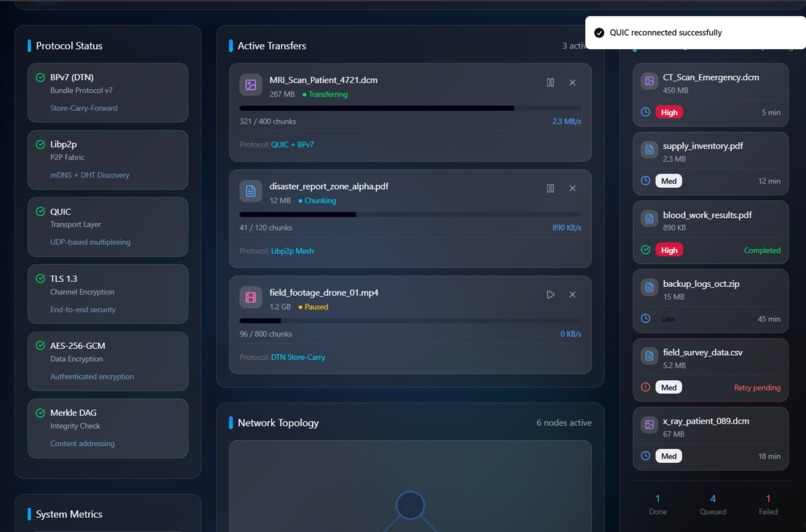Screen dimensions: 806x532
Task: Click the Libp2p Mesh protocol label
Action: [292, 251]
